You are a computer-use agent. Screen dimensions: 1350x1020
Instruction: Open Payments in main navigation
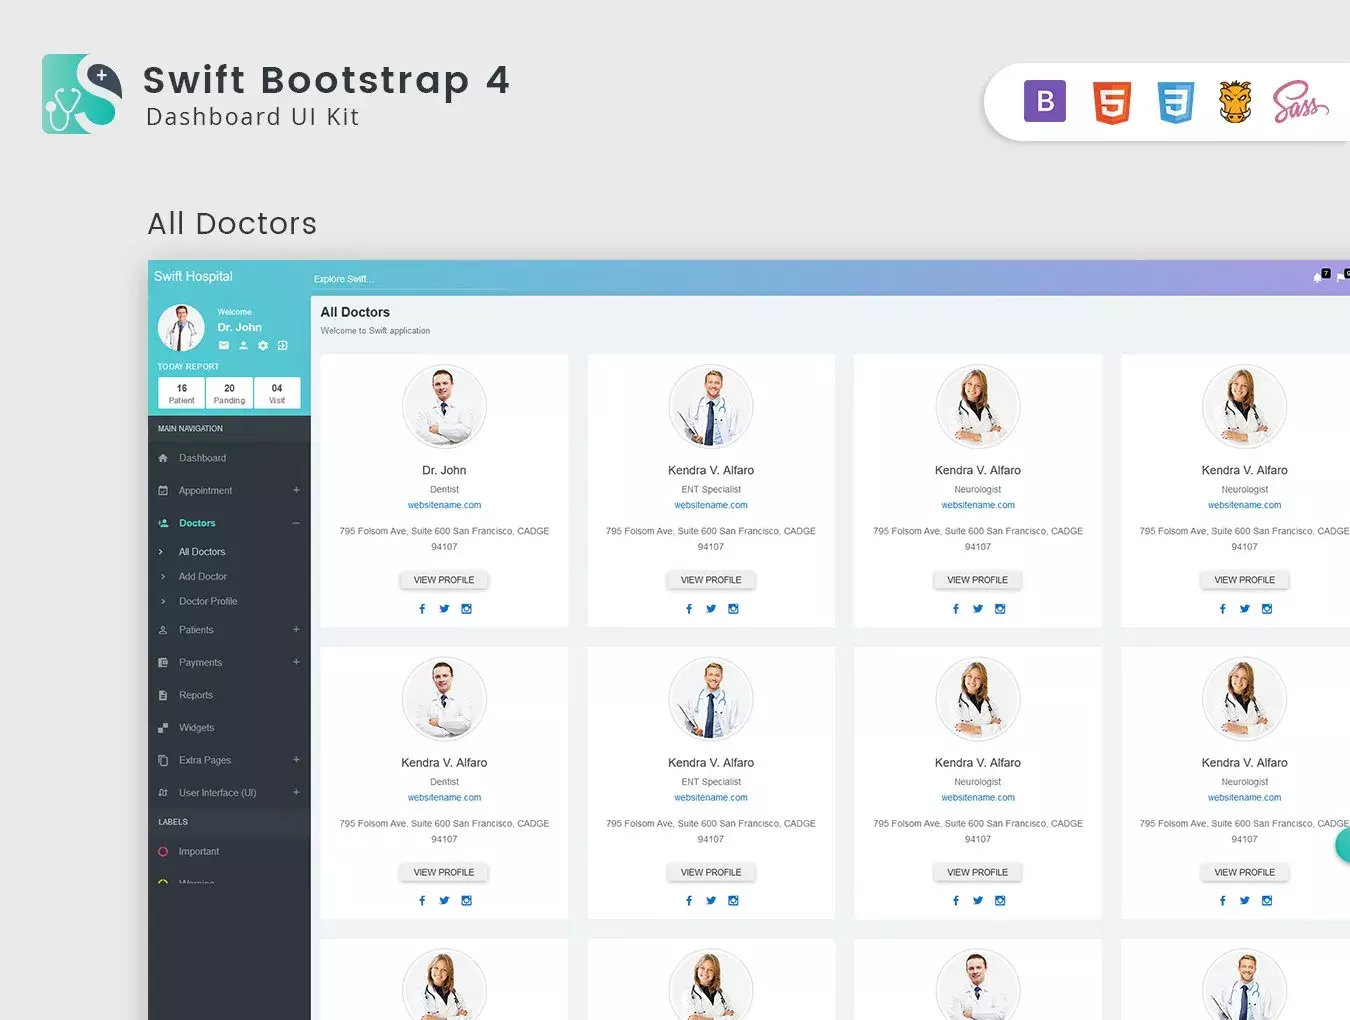200,663
